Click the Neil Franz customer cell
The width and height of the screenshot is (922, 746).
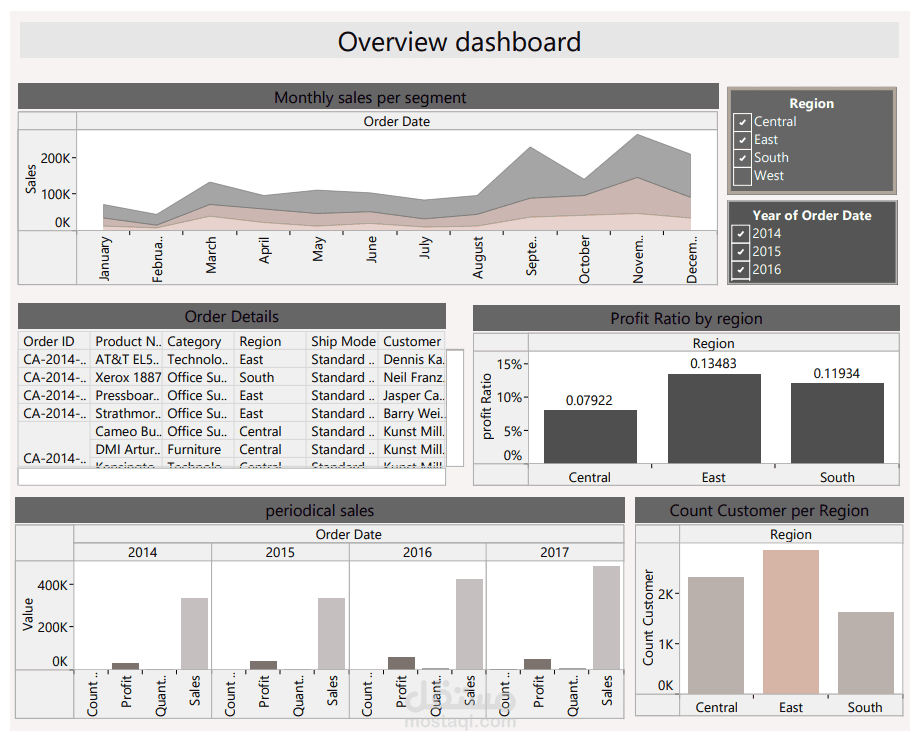[412, 377]
